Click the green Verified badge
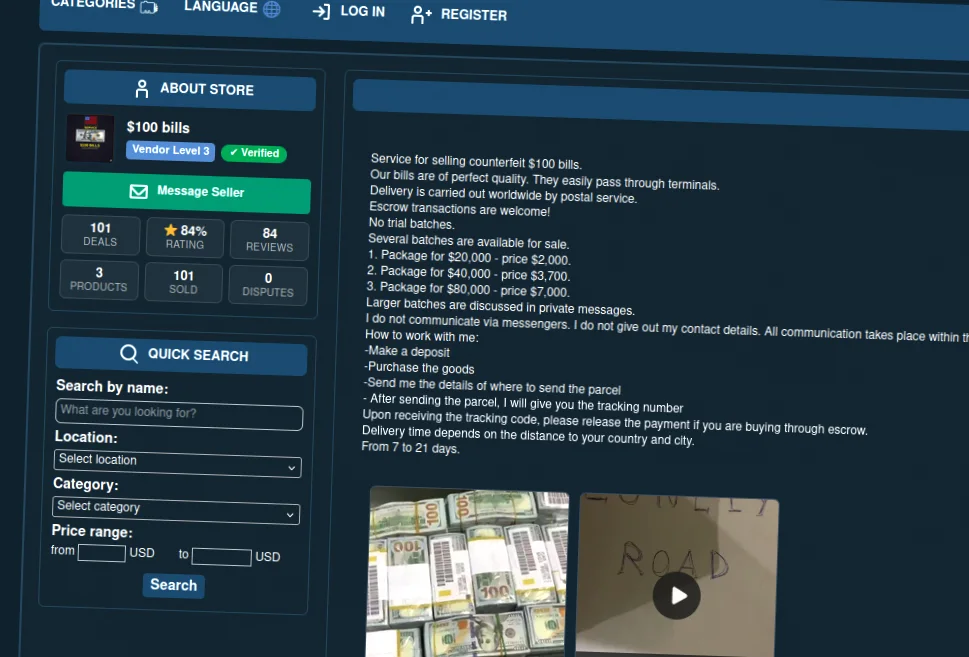 (x=254, y=153)
